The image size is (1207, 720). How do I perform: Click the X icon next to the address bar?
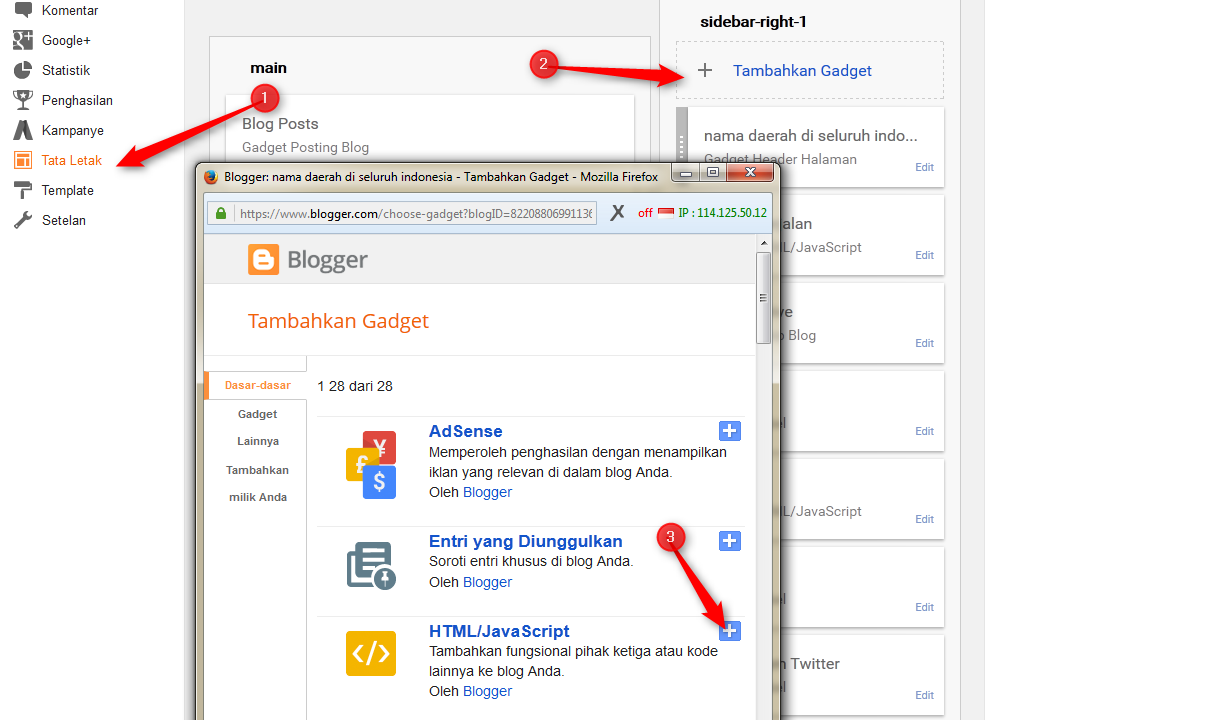coord(617,212)
